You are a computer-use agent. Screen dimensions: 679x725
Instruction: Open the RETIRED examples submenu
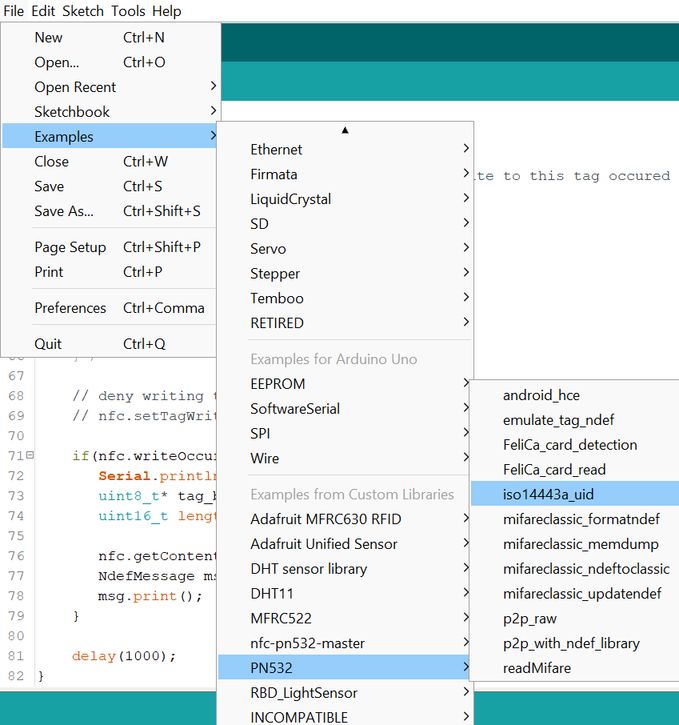[345, 323]
